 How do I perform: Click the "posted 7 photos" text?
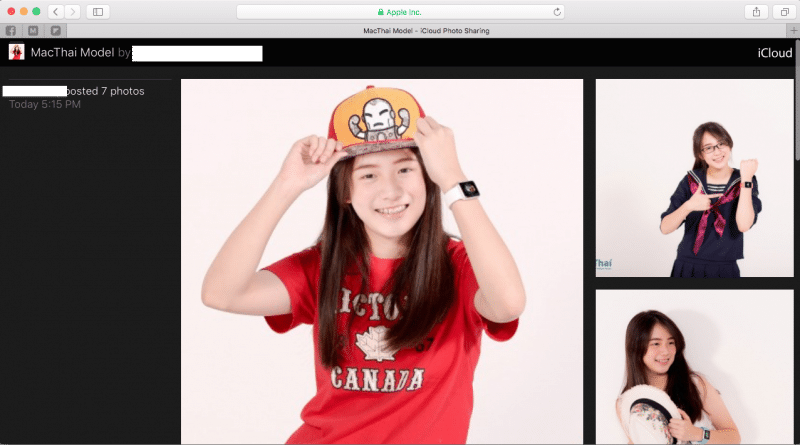pos(106,91)
